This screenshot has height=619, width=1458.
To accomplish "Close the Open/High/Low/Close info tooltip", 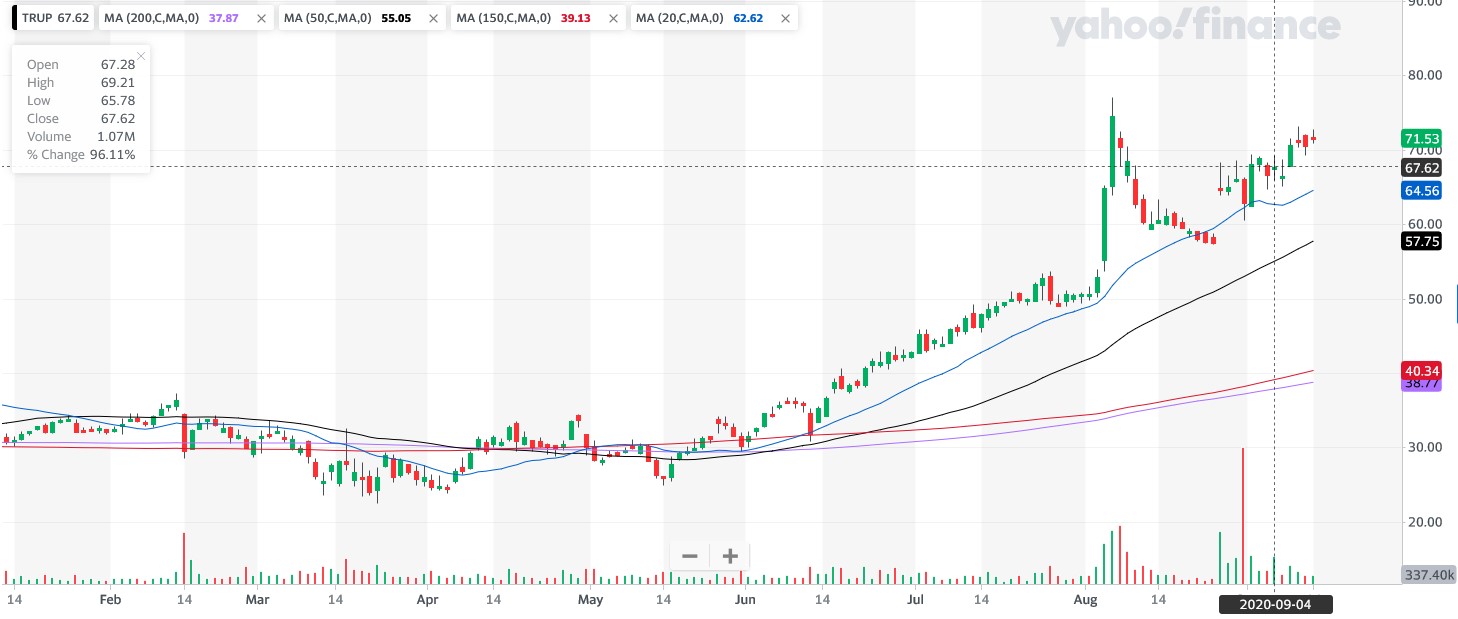I will (x=141, y=56).
